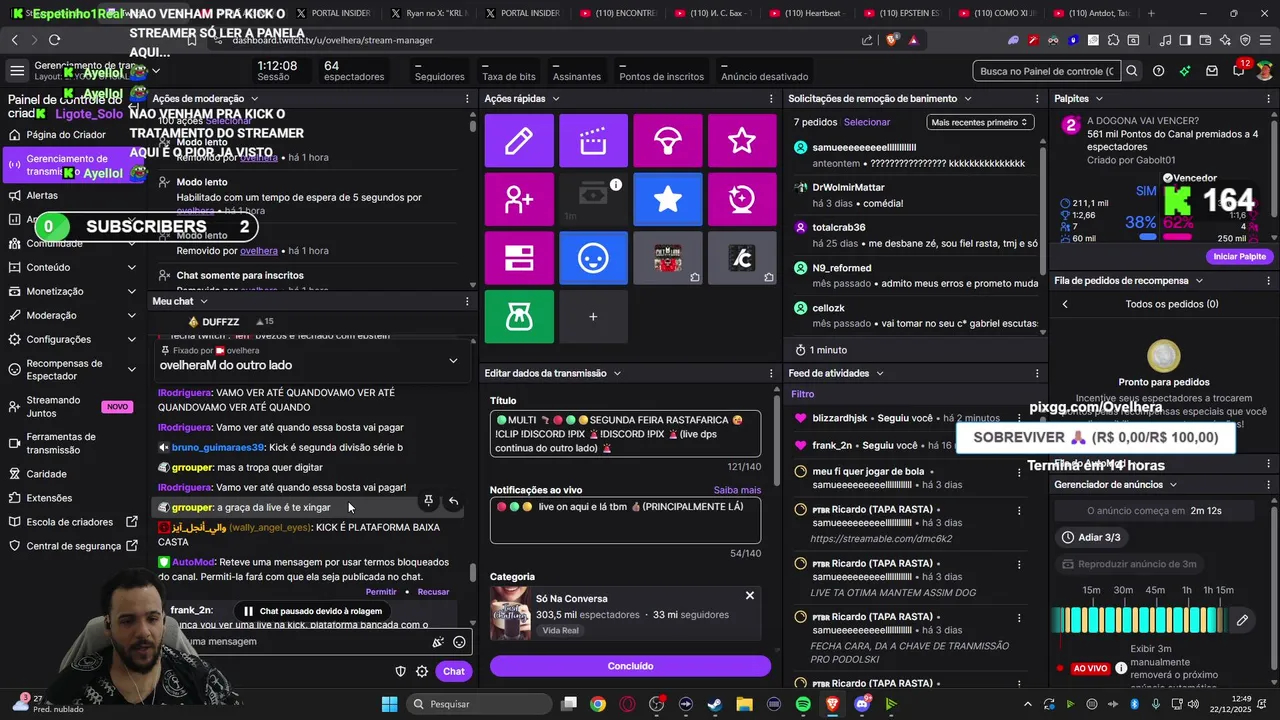Click the blue filled star quick action tile
Screen dimensions: 1280x720
(668, 199)
